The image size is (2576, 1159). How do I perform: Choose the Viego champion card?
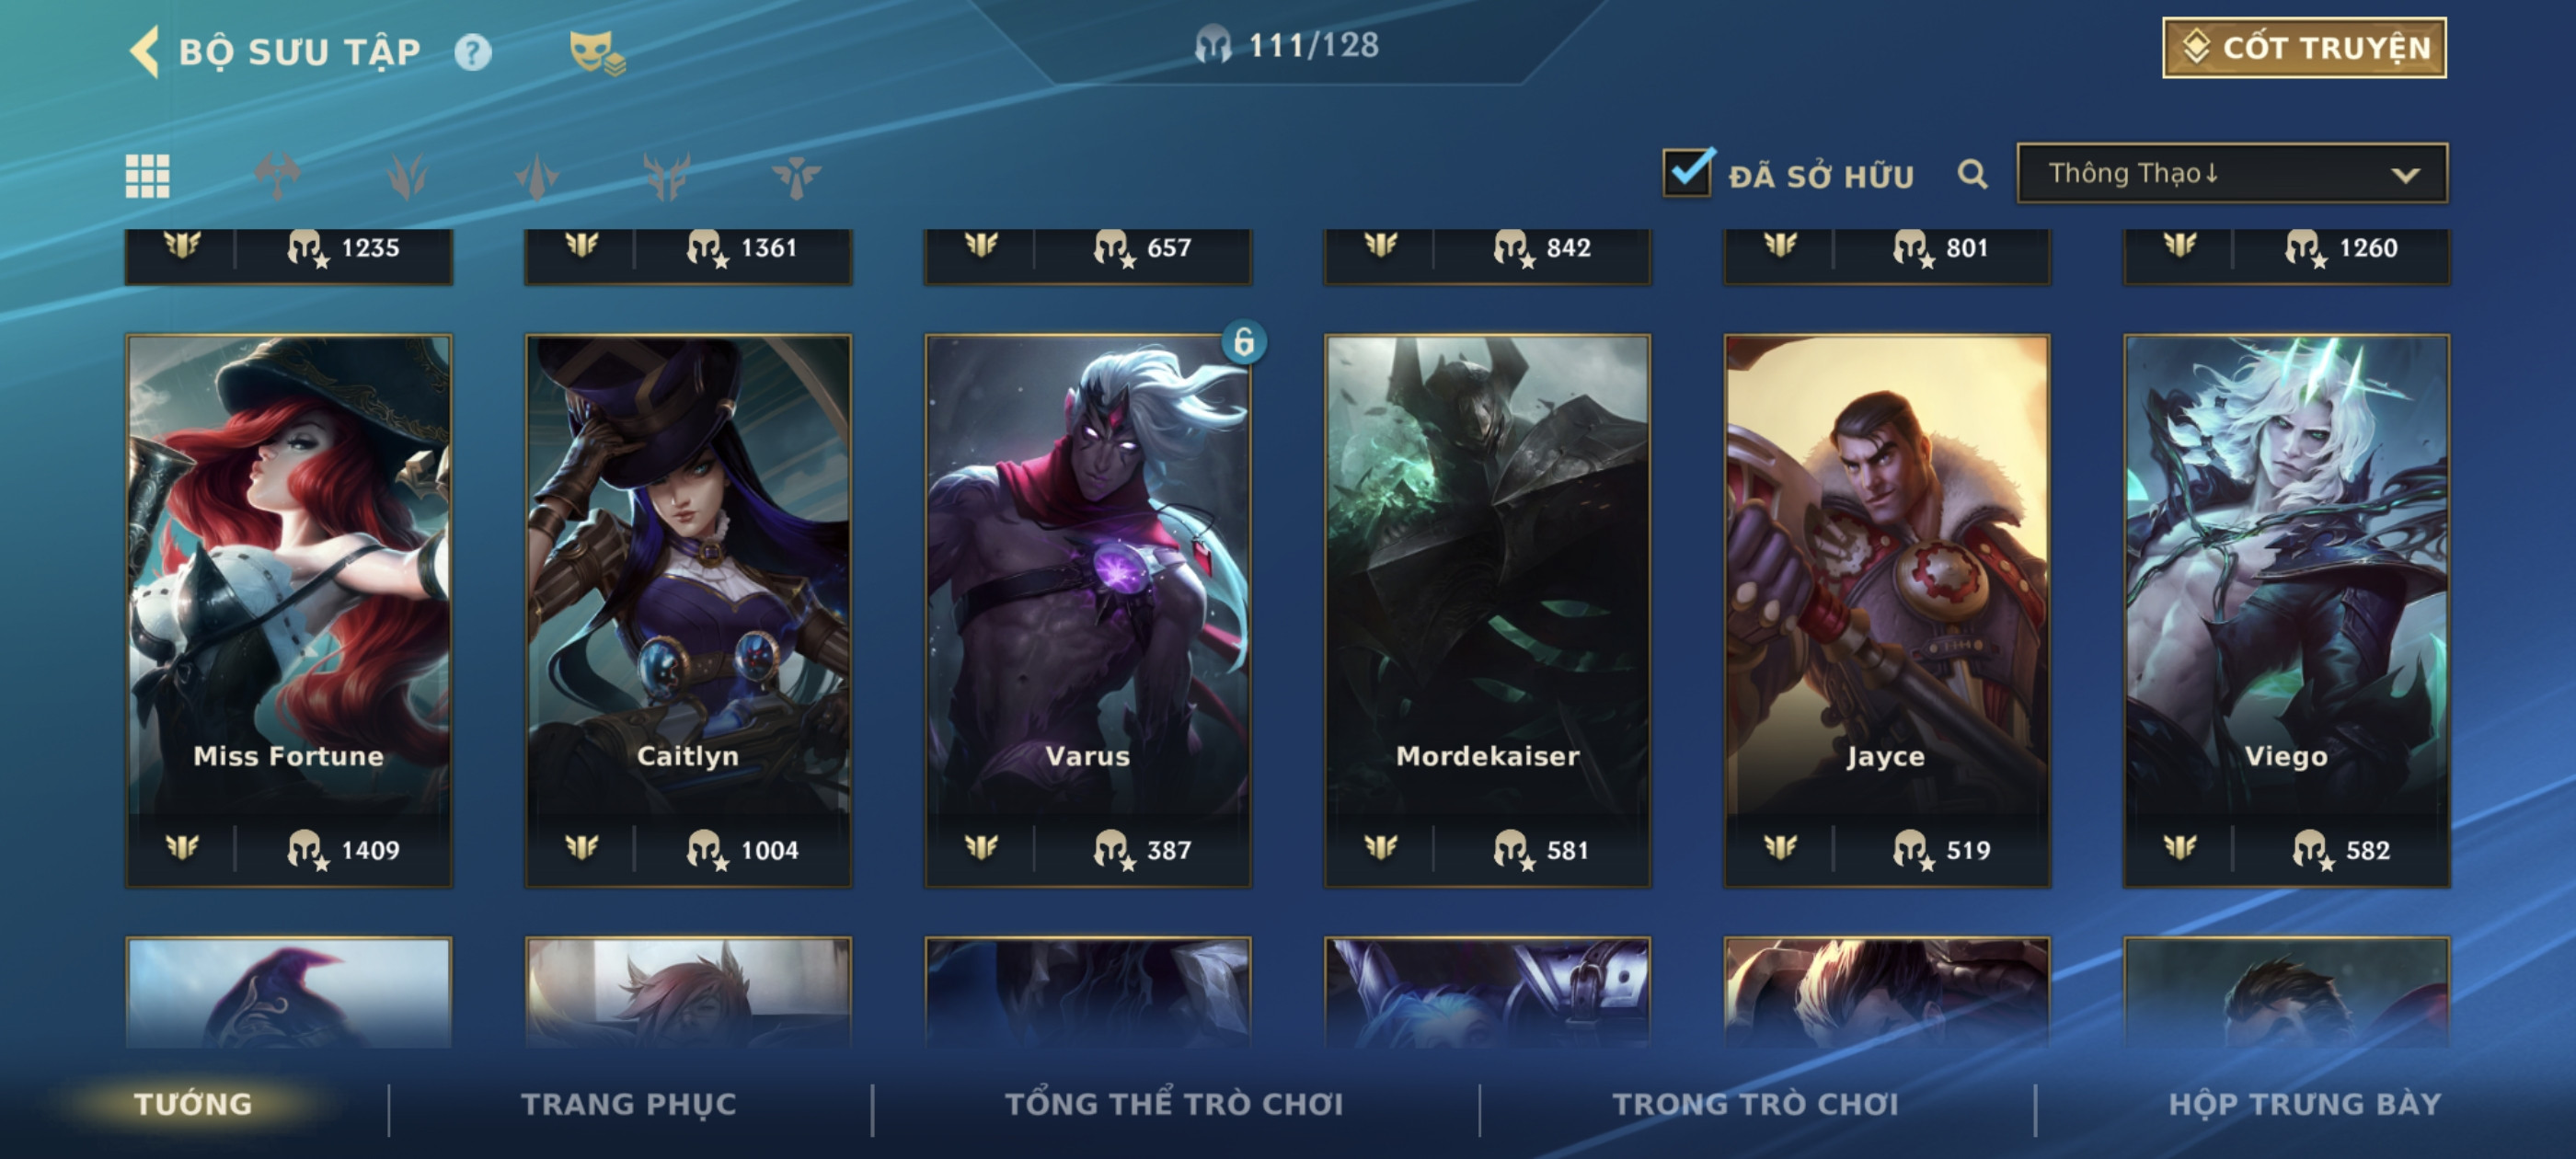(2286, 610)
